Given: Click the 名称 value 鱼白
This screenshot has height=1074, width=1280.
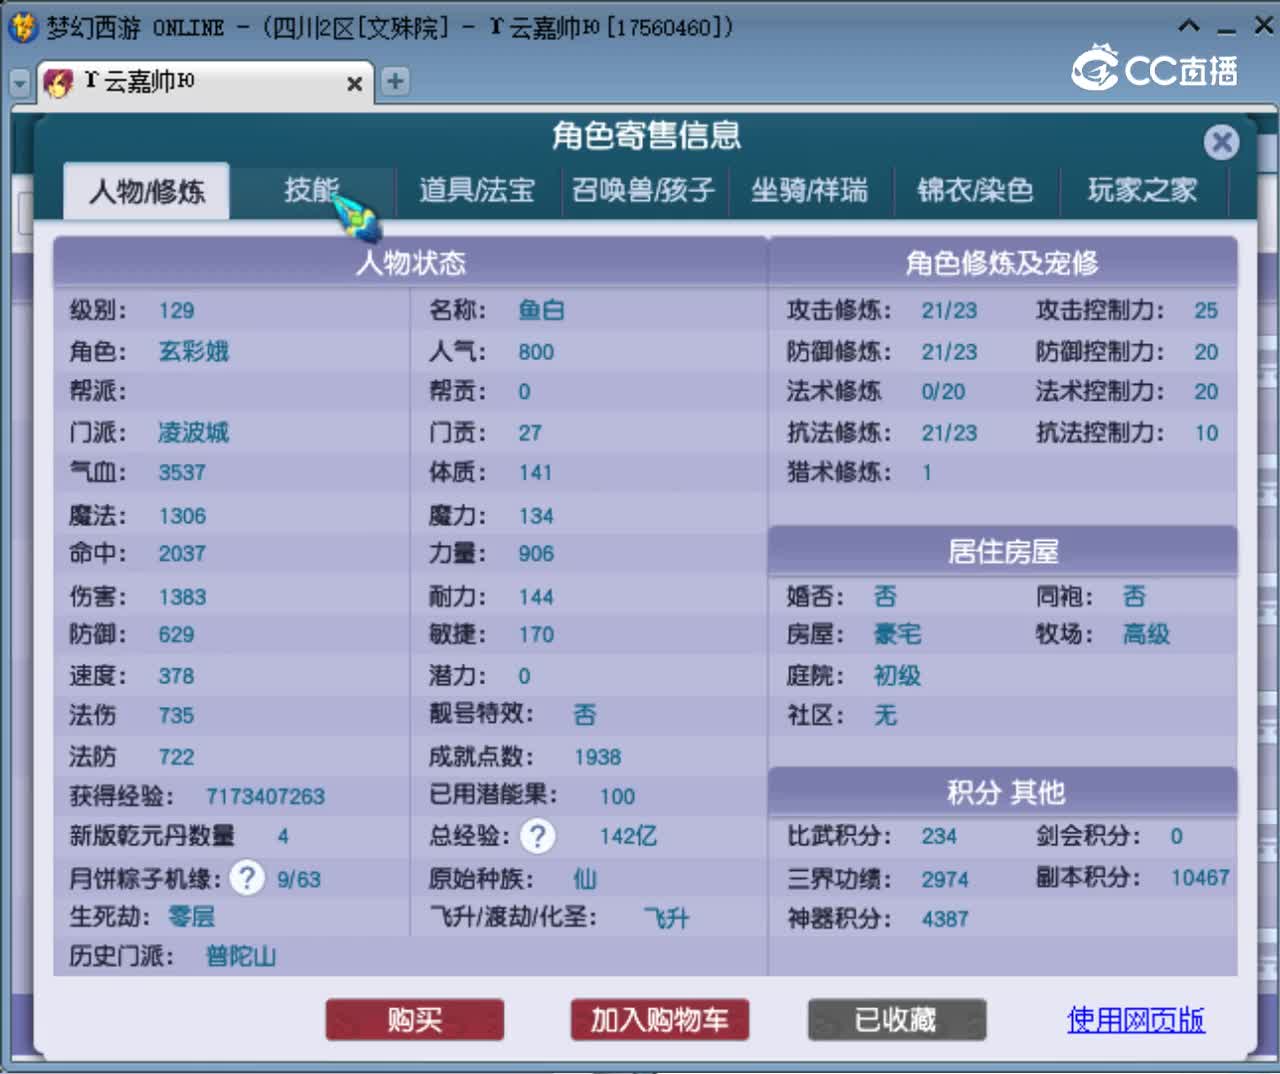Looking at the screenshot, I should click(541, 311).
